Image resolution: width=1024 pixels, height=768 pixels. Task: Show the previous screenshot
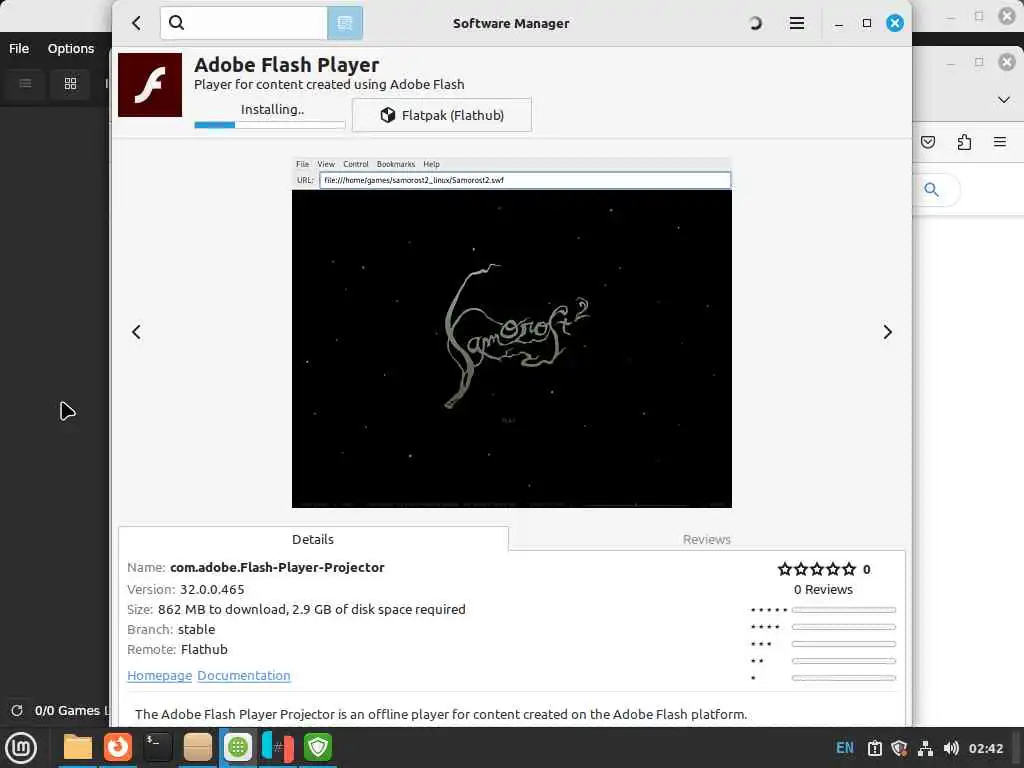tap(136, 332)
